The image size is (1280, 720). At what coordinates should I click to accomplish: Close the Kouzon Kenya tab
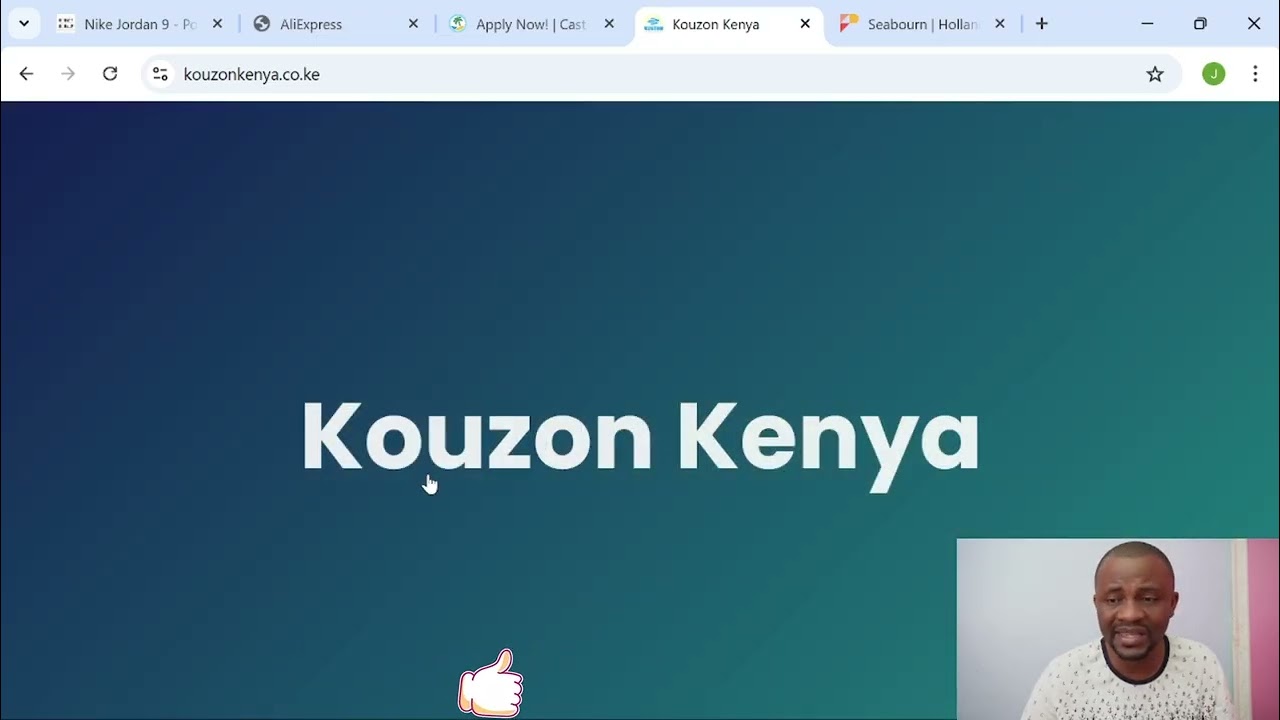pyautogui.click(x=805, y=24)
